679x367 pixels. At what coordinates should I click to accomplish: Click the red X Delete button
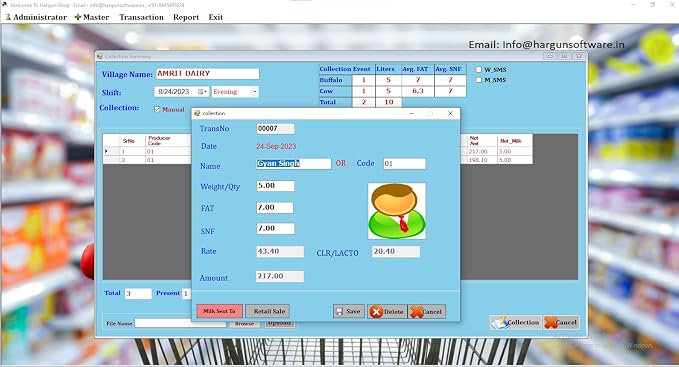387,311
